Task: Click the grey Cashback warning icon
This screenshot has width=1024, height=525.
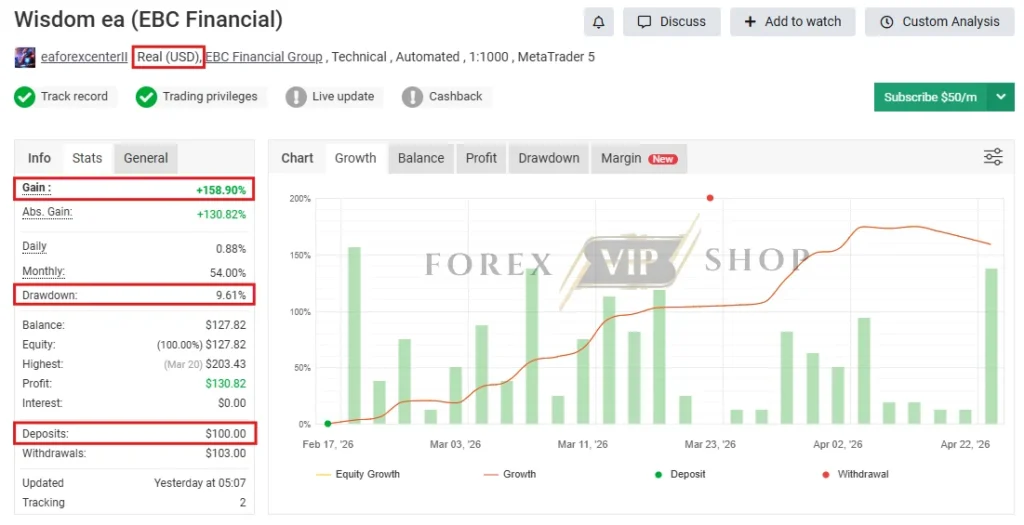Action: coord(412,97)
